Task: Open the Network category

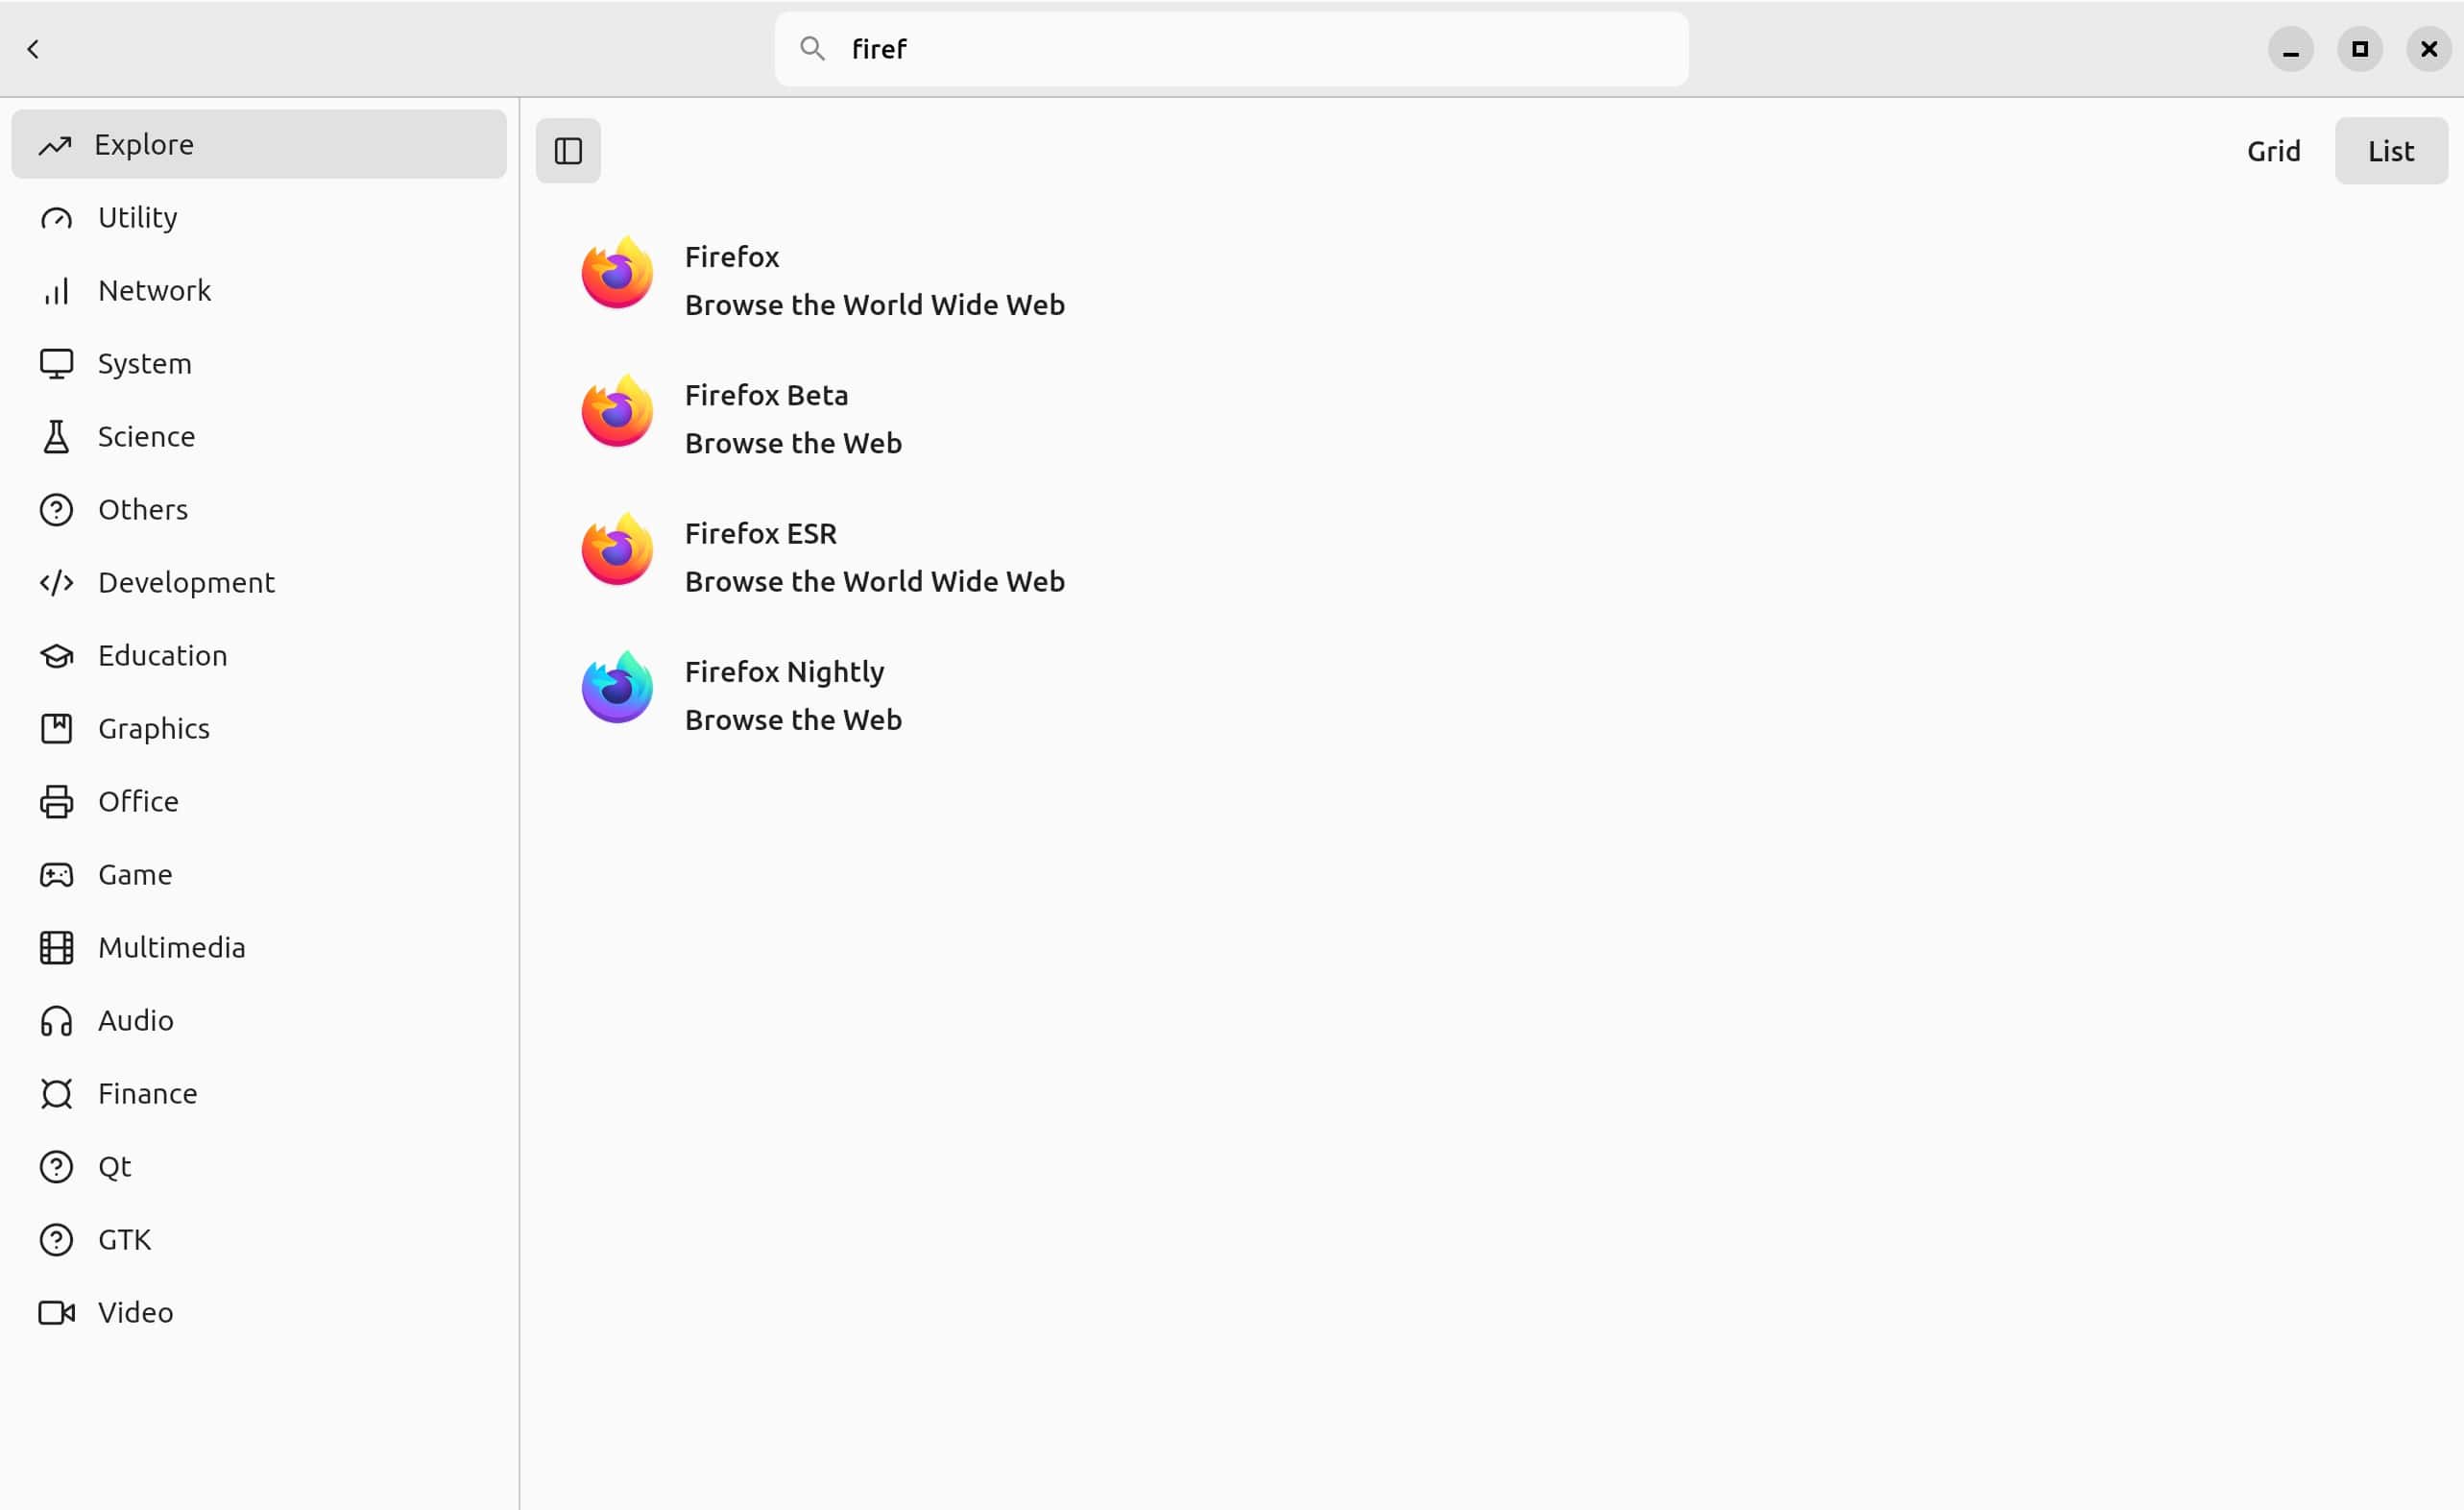Action: tap(154, 291)
